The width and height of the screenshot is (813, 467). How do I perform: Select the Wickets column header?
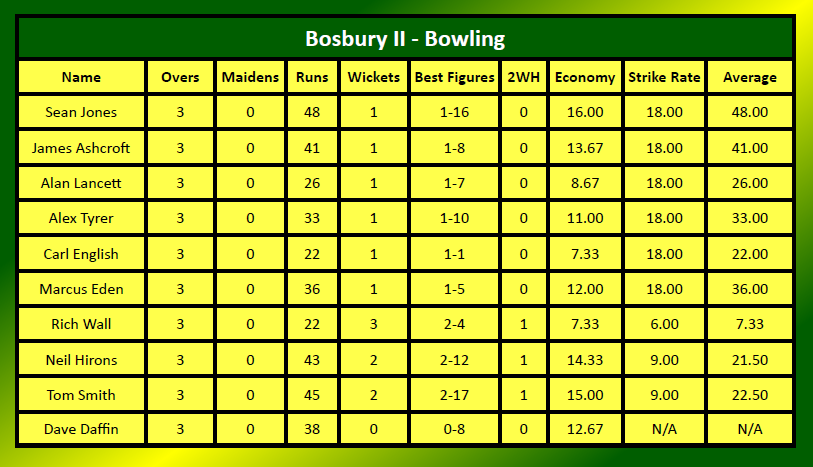coord(374,77)
